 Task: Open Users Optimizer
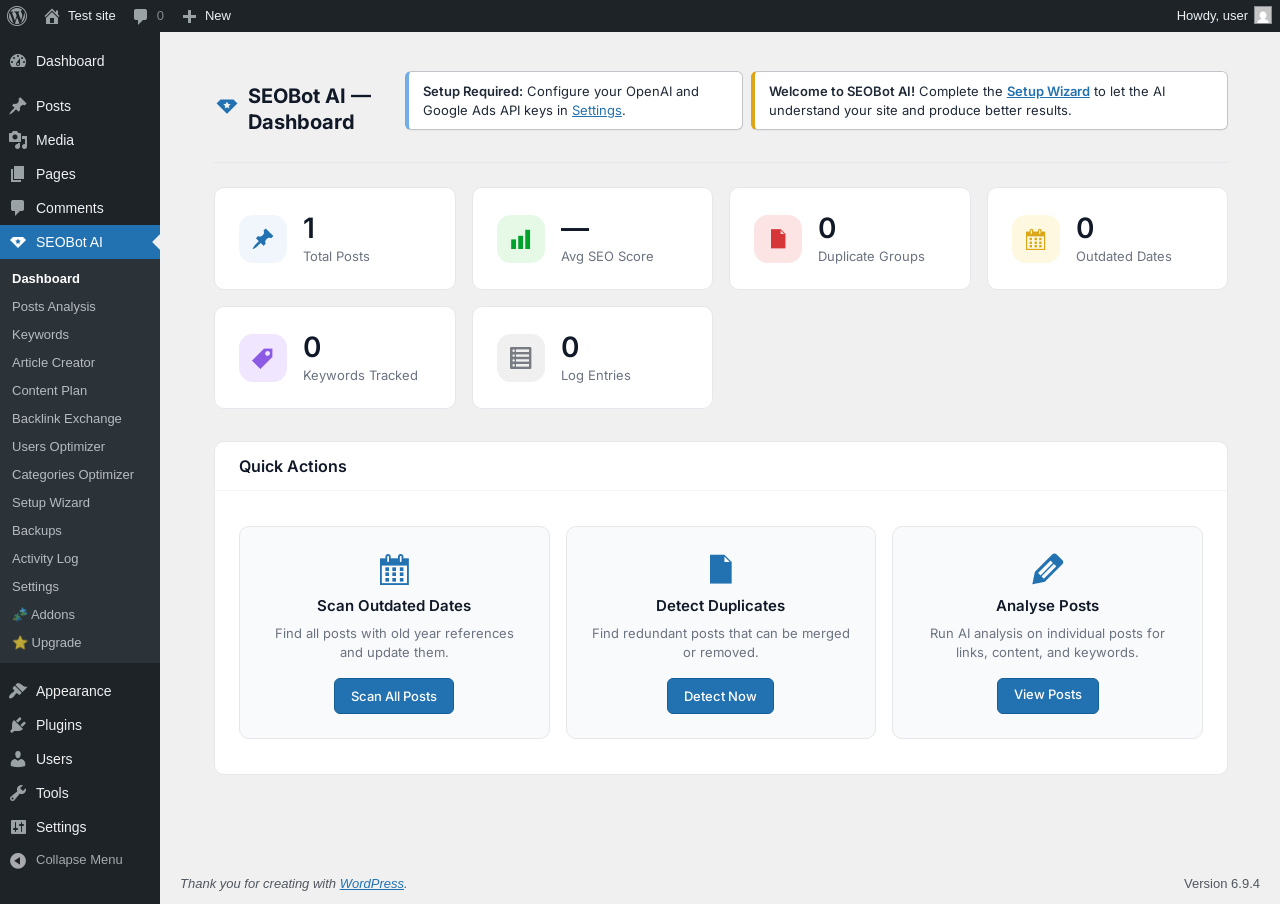point(58,447)
